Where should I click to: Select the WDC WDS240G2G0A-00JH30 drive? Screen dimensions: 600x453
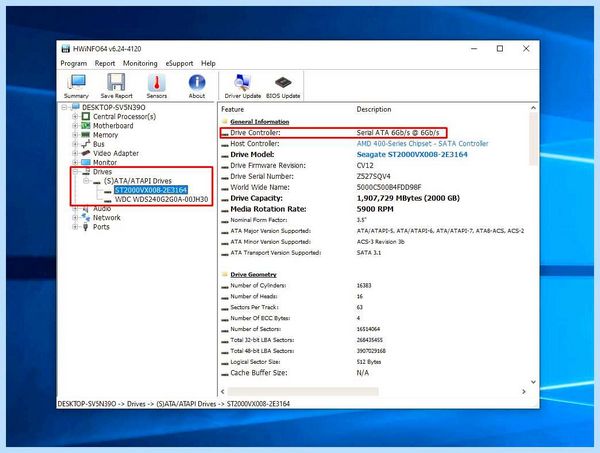click(x=161, y=199)
